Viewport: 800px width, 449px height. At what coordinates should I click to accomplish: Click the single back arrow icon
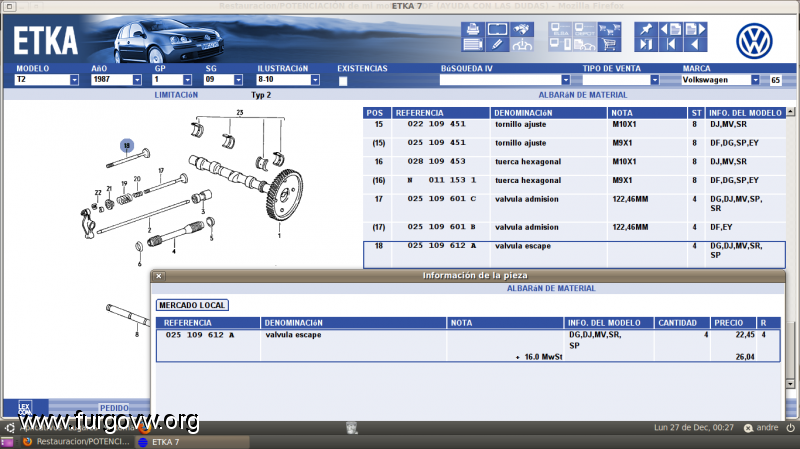(x=695, y=44)
